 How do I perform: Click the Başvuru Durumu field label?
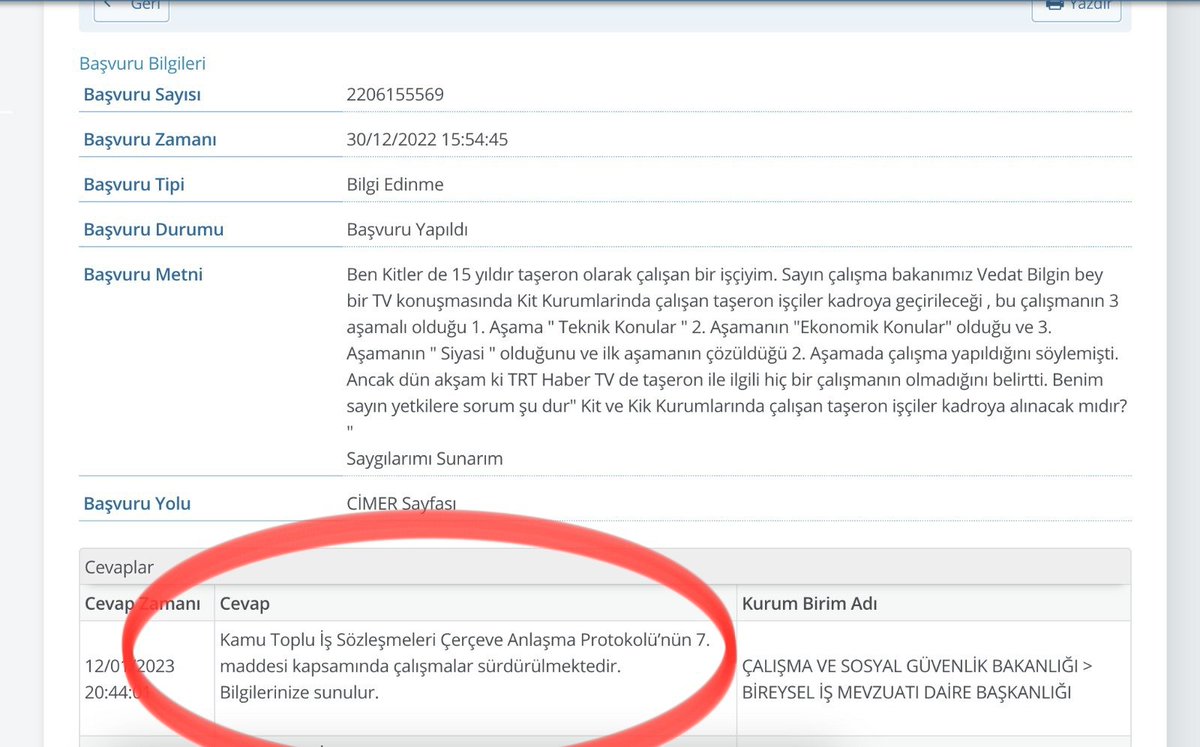pyautogui.click(x=152, y=228)
